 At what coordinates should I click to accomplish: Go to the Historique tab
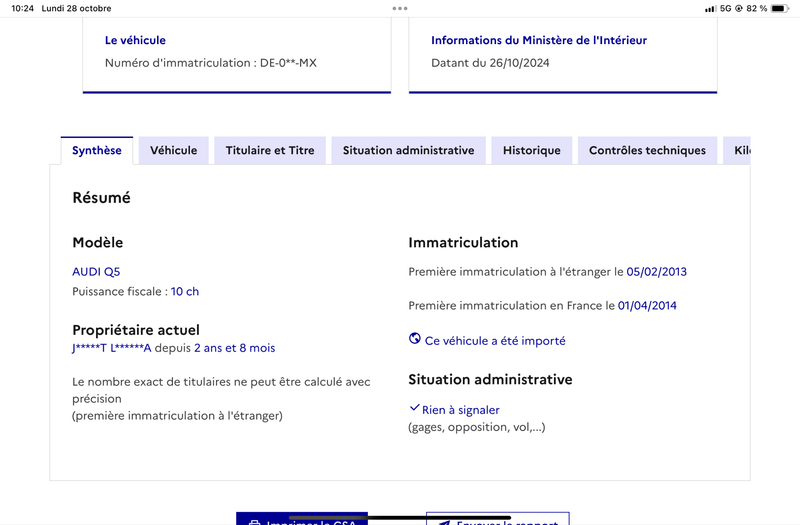[x=532, y=151]
